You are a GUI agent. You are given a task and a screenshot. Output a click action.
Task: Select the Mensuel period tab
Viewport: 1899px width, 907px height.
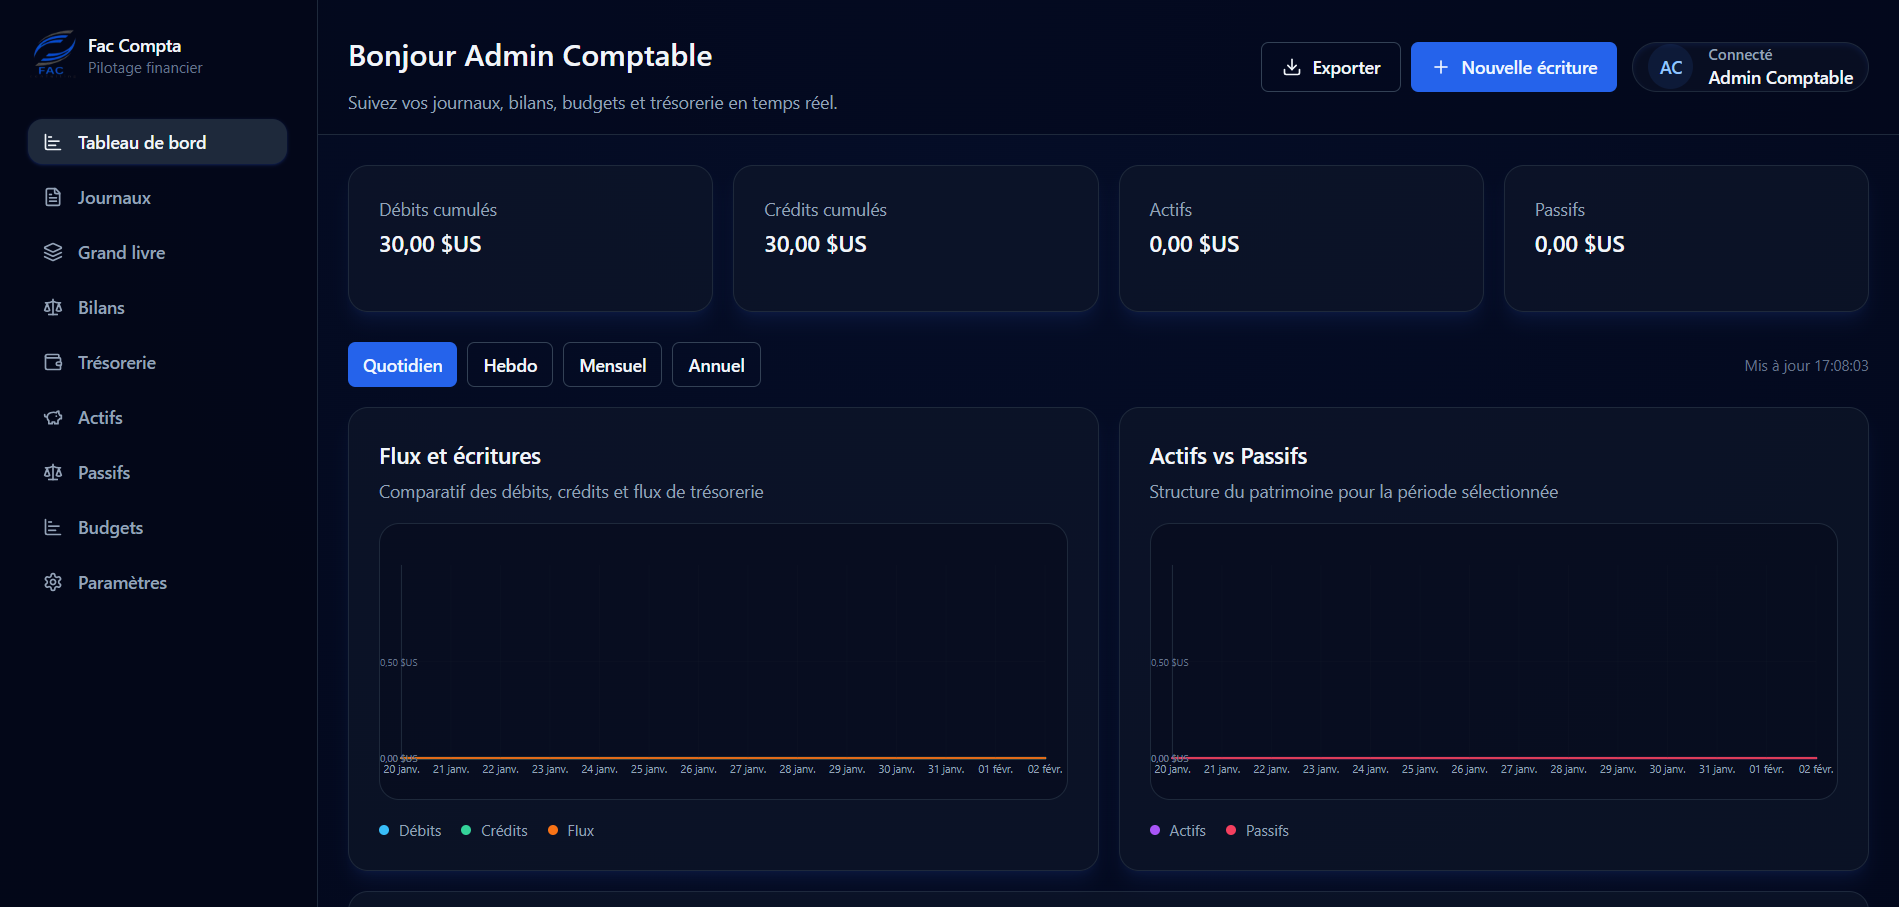point(612,365)
